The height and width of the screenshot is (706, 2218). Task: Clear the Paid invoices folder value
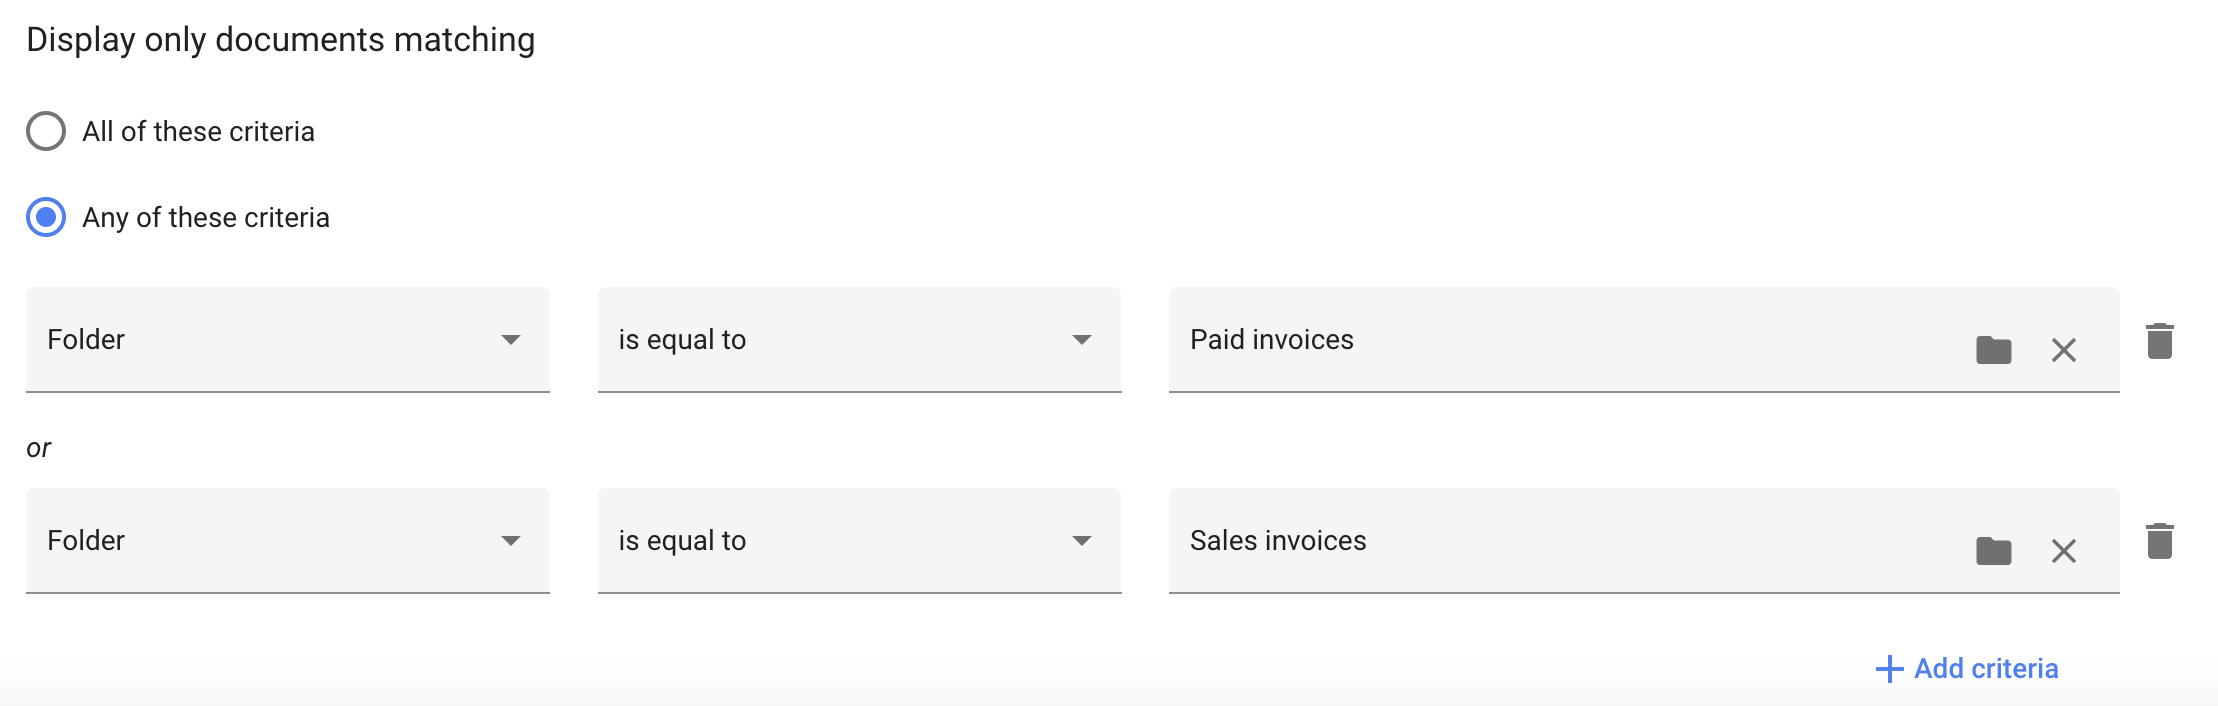coord(2063,350)
